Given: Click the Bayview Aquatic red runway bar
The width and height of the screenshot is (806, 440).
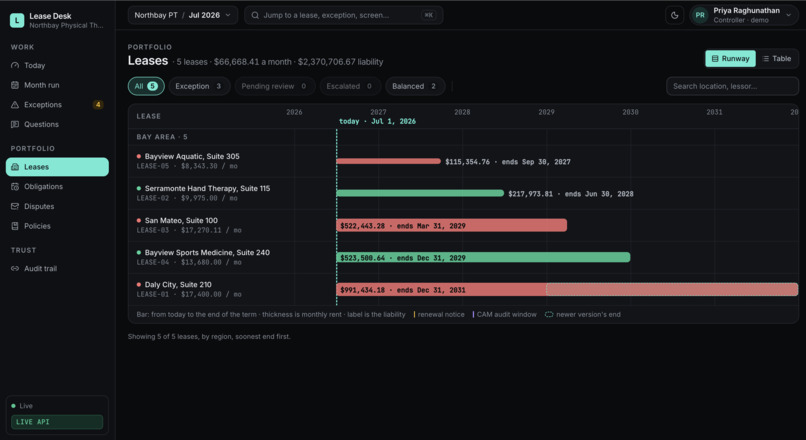Looking at the screenshot, I should pos(389,161).
